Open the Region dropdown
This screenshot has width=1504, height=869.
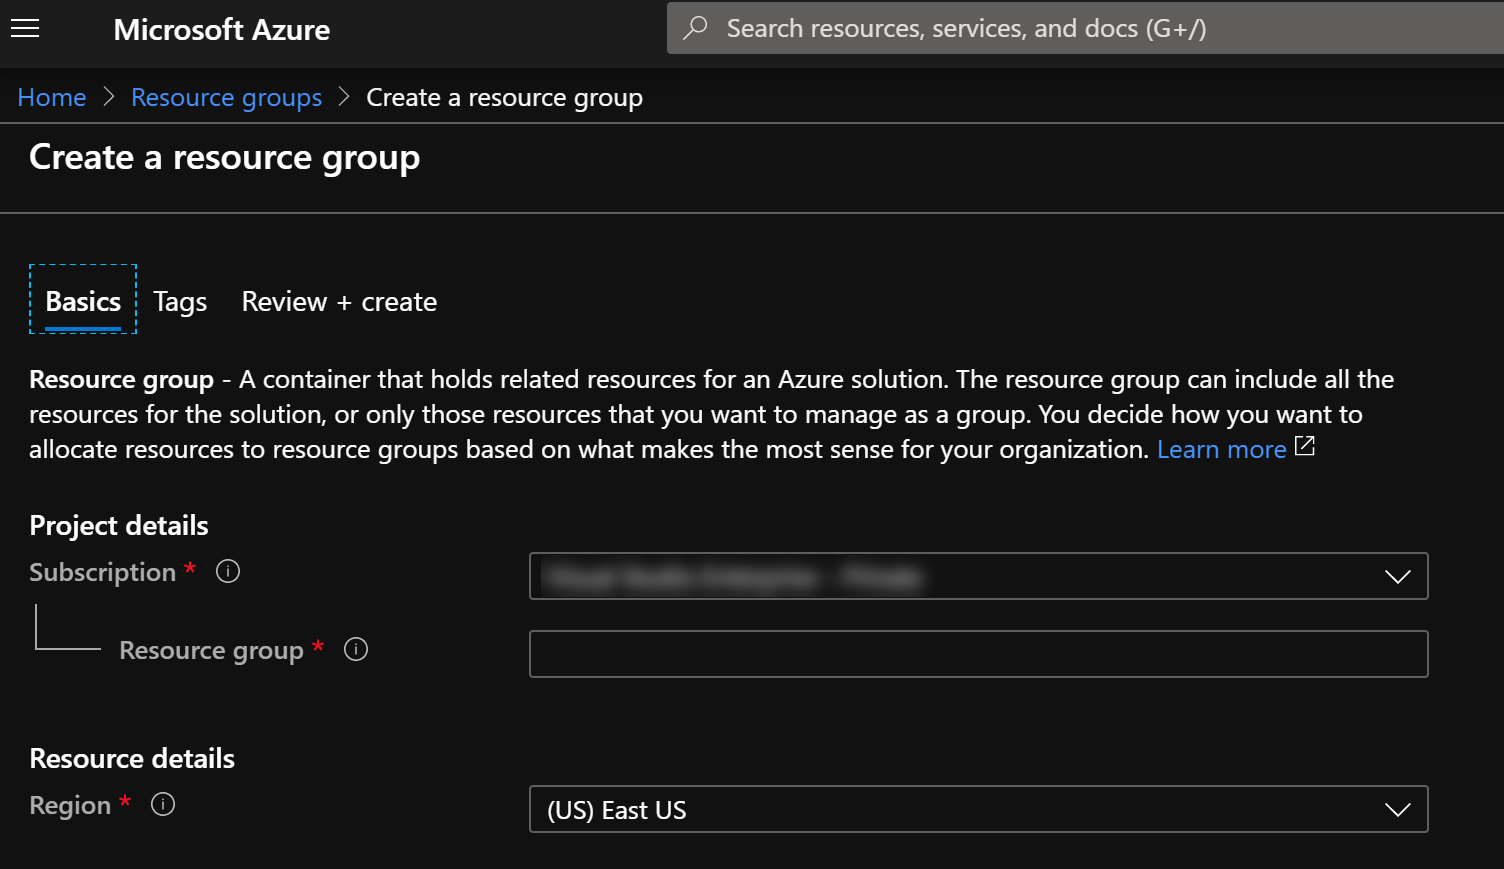coord(978,809)
